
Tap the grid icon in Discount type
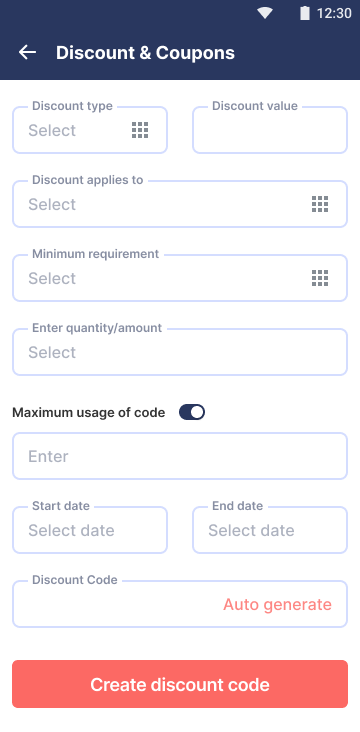(x=140, y=130)
